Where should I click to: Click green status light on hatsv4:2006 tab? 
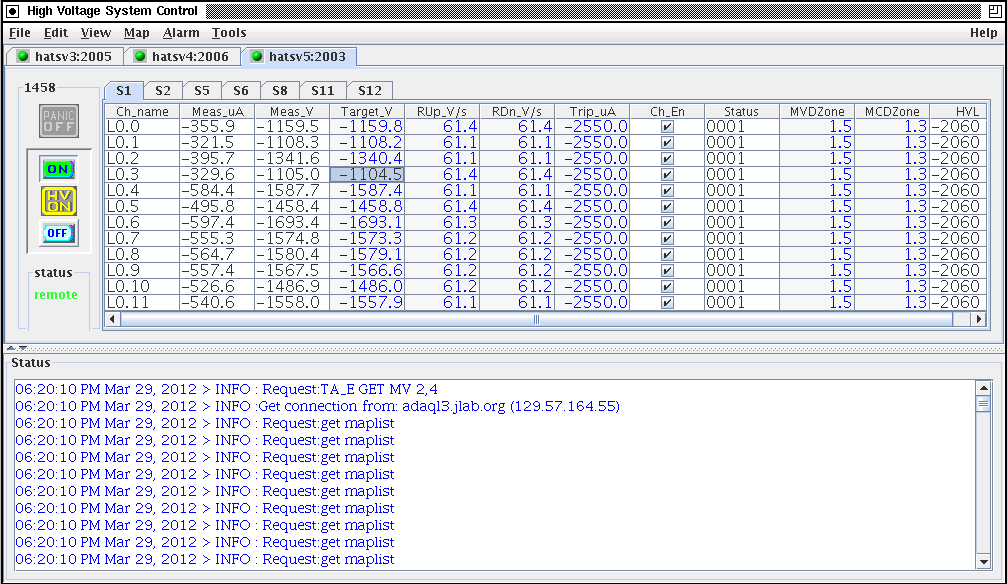click(x=140, y=56)
